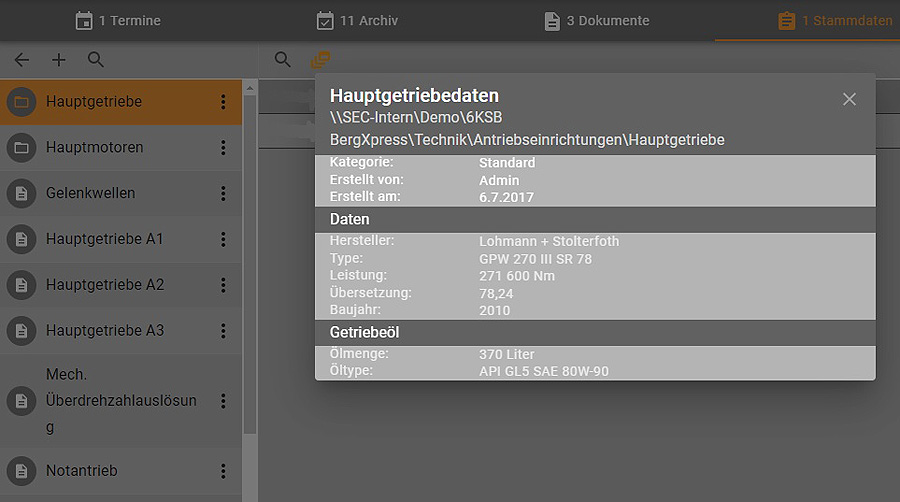Viewport: 900px width, 502px height.
Task: Click the orange stacked-layers icon in toolbar
Action: pyautogui.click(x=320, y=60)
